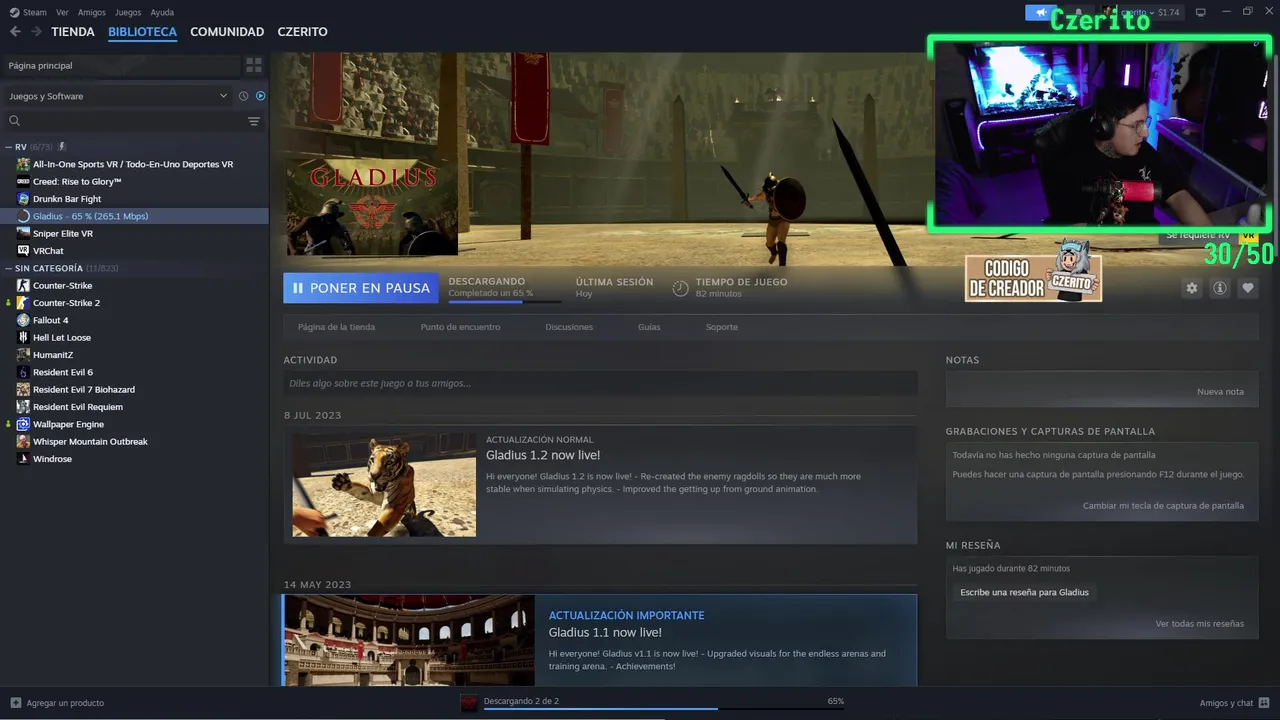
Task: Open the Discusiones link
Action: click(x=569, y=327)
